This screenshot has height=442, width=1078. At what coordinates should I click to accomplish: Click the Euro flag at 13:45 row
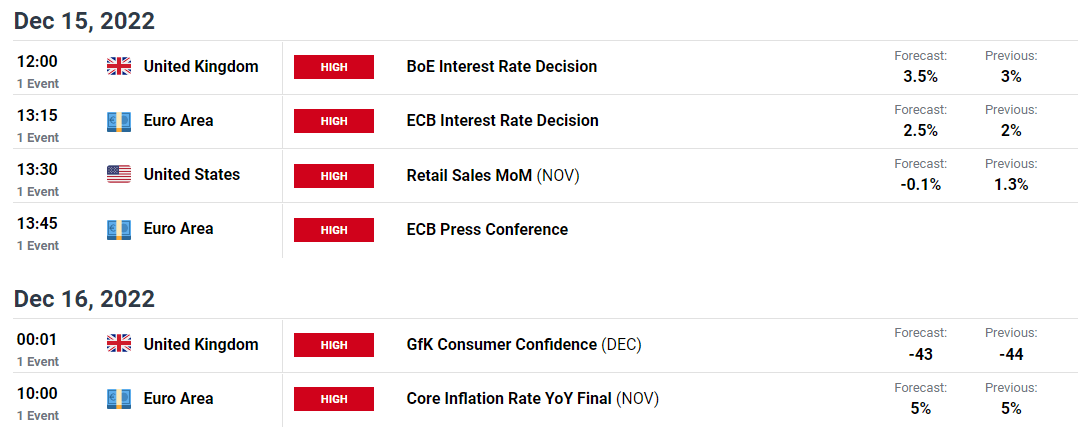[119, 229]
